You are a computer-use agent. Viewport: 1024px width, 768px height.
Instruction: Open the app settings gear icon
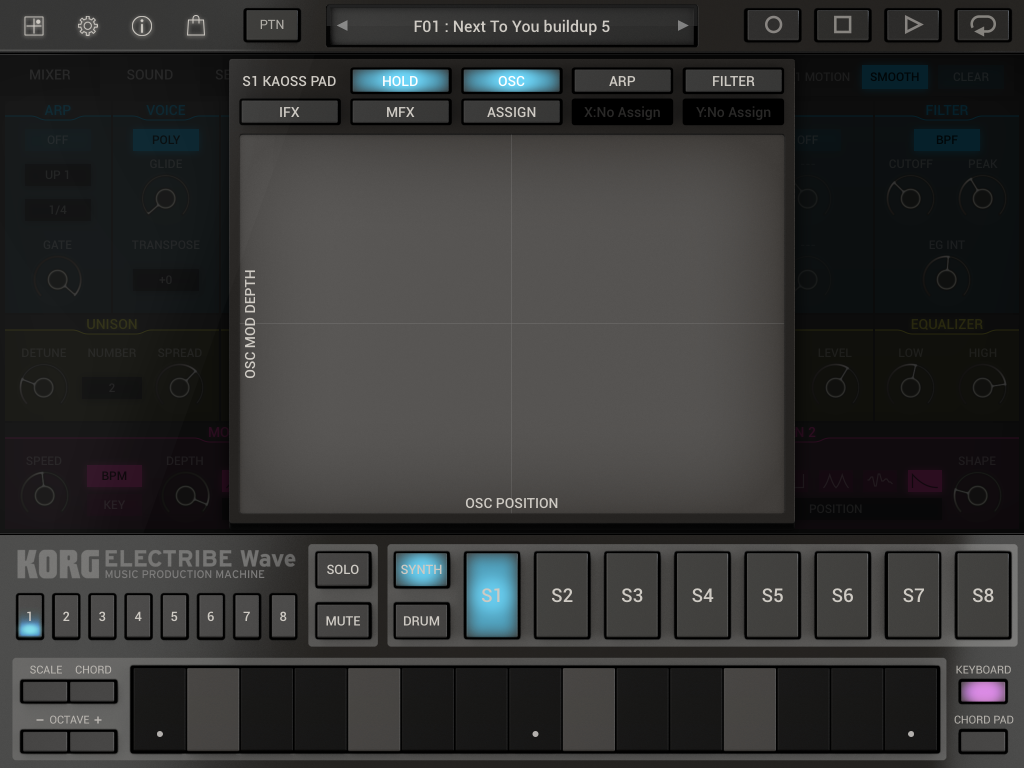tap(88, 26)
